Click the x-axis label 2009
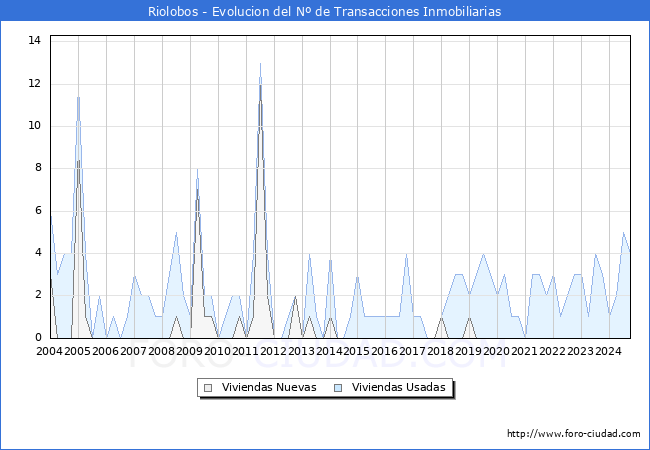This screenshot has width=650, height=450. point(189,351)
